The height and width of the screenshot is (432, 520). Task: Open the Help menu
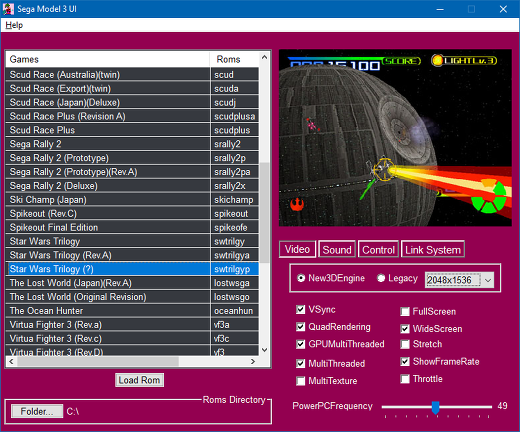(14, 25)
